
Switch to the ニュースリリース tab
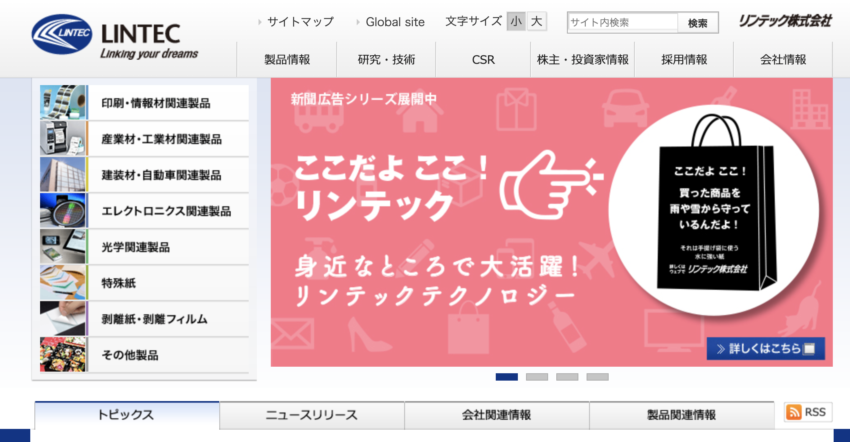[x=312, y=415]
